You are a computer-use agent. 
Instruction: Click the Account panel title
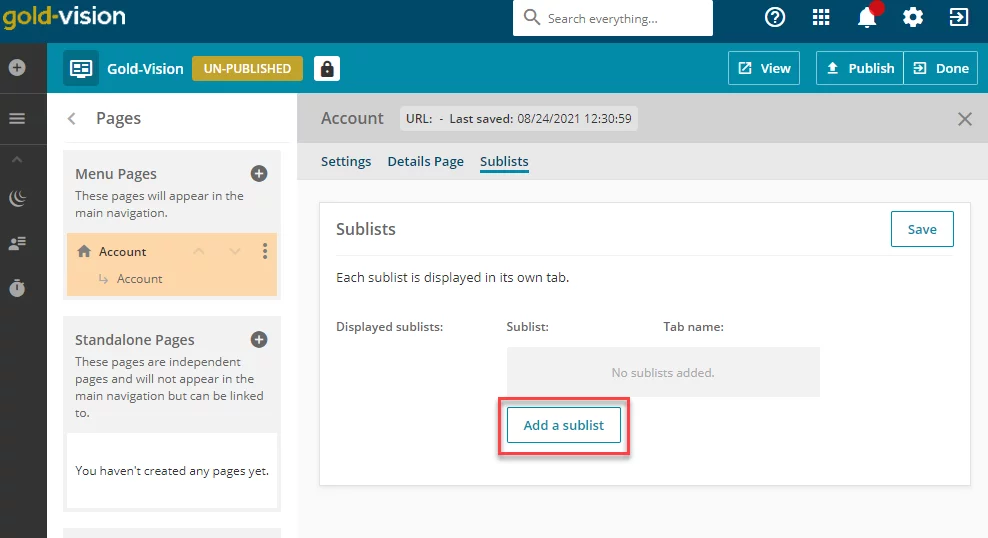352,118
